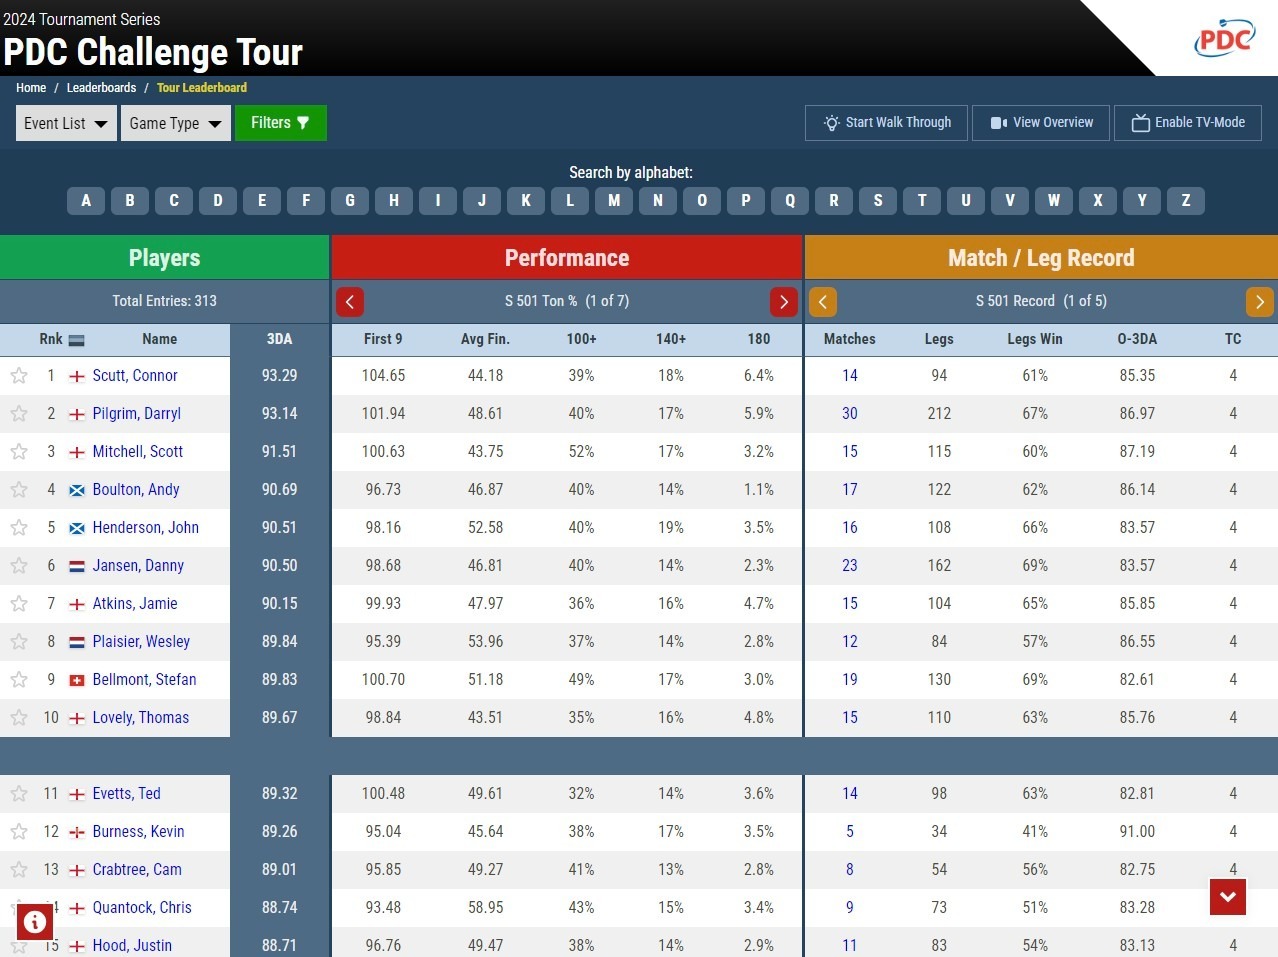Sort by O-3DA column
The image size is (1278, 957).
[1137, 339]
